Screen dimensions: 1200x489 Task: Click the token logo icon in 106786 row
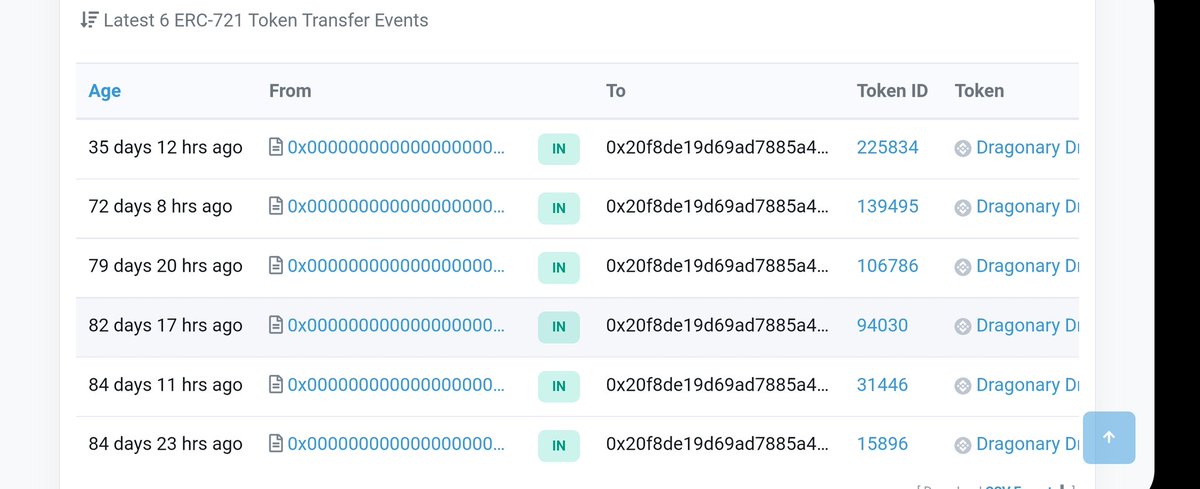click(963, 267)
